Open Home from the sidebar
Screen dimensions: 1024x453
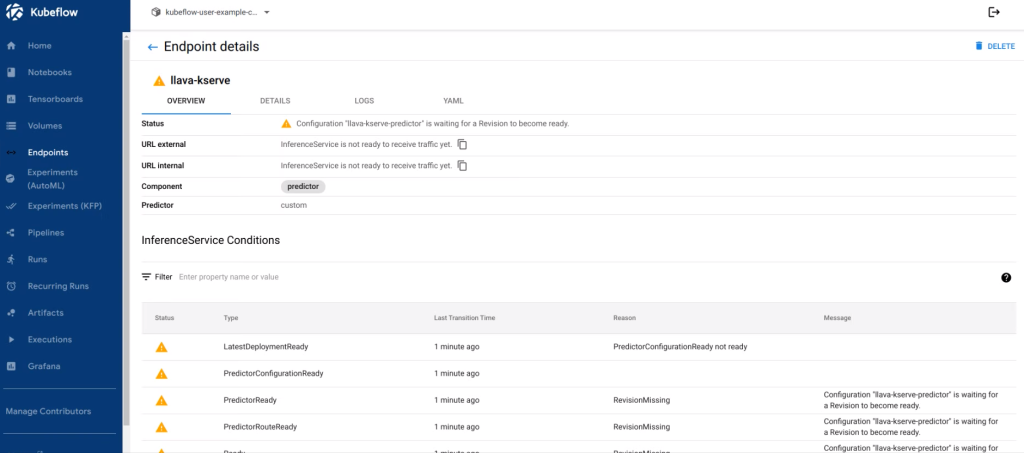[x=40, y=46]
